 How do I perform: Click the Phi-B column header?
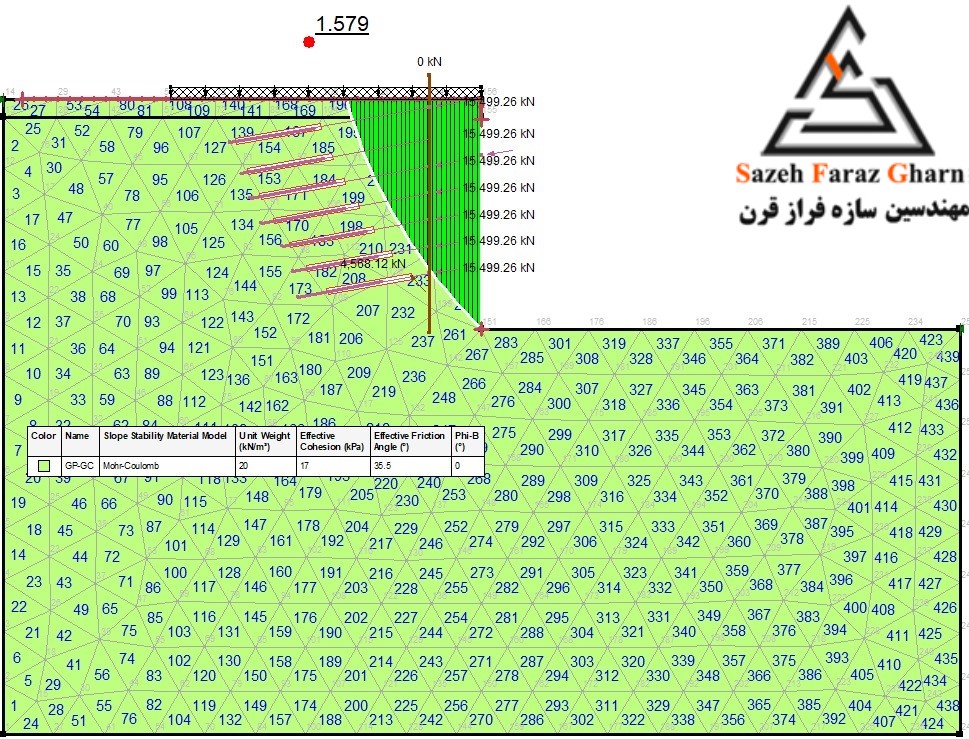click(x=467, y=441)
